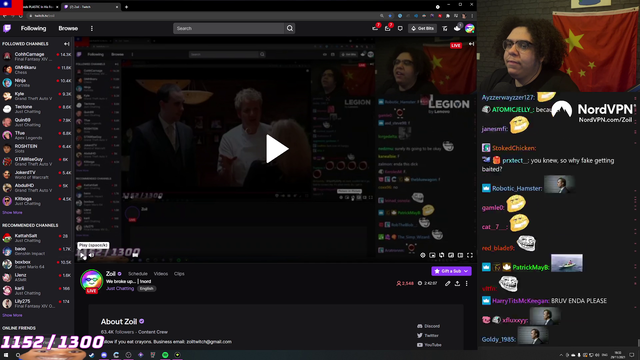Switch to the Schedule tab
The image size is (640, 360).
[x=138, y=274]
